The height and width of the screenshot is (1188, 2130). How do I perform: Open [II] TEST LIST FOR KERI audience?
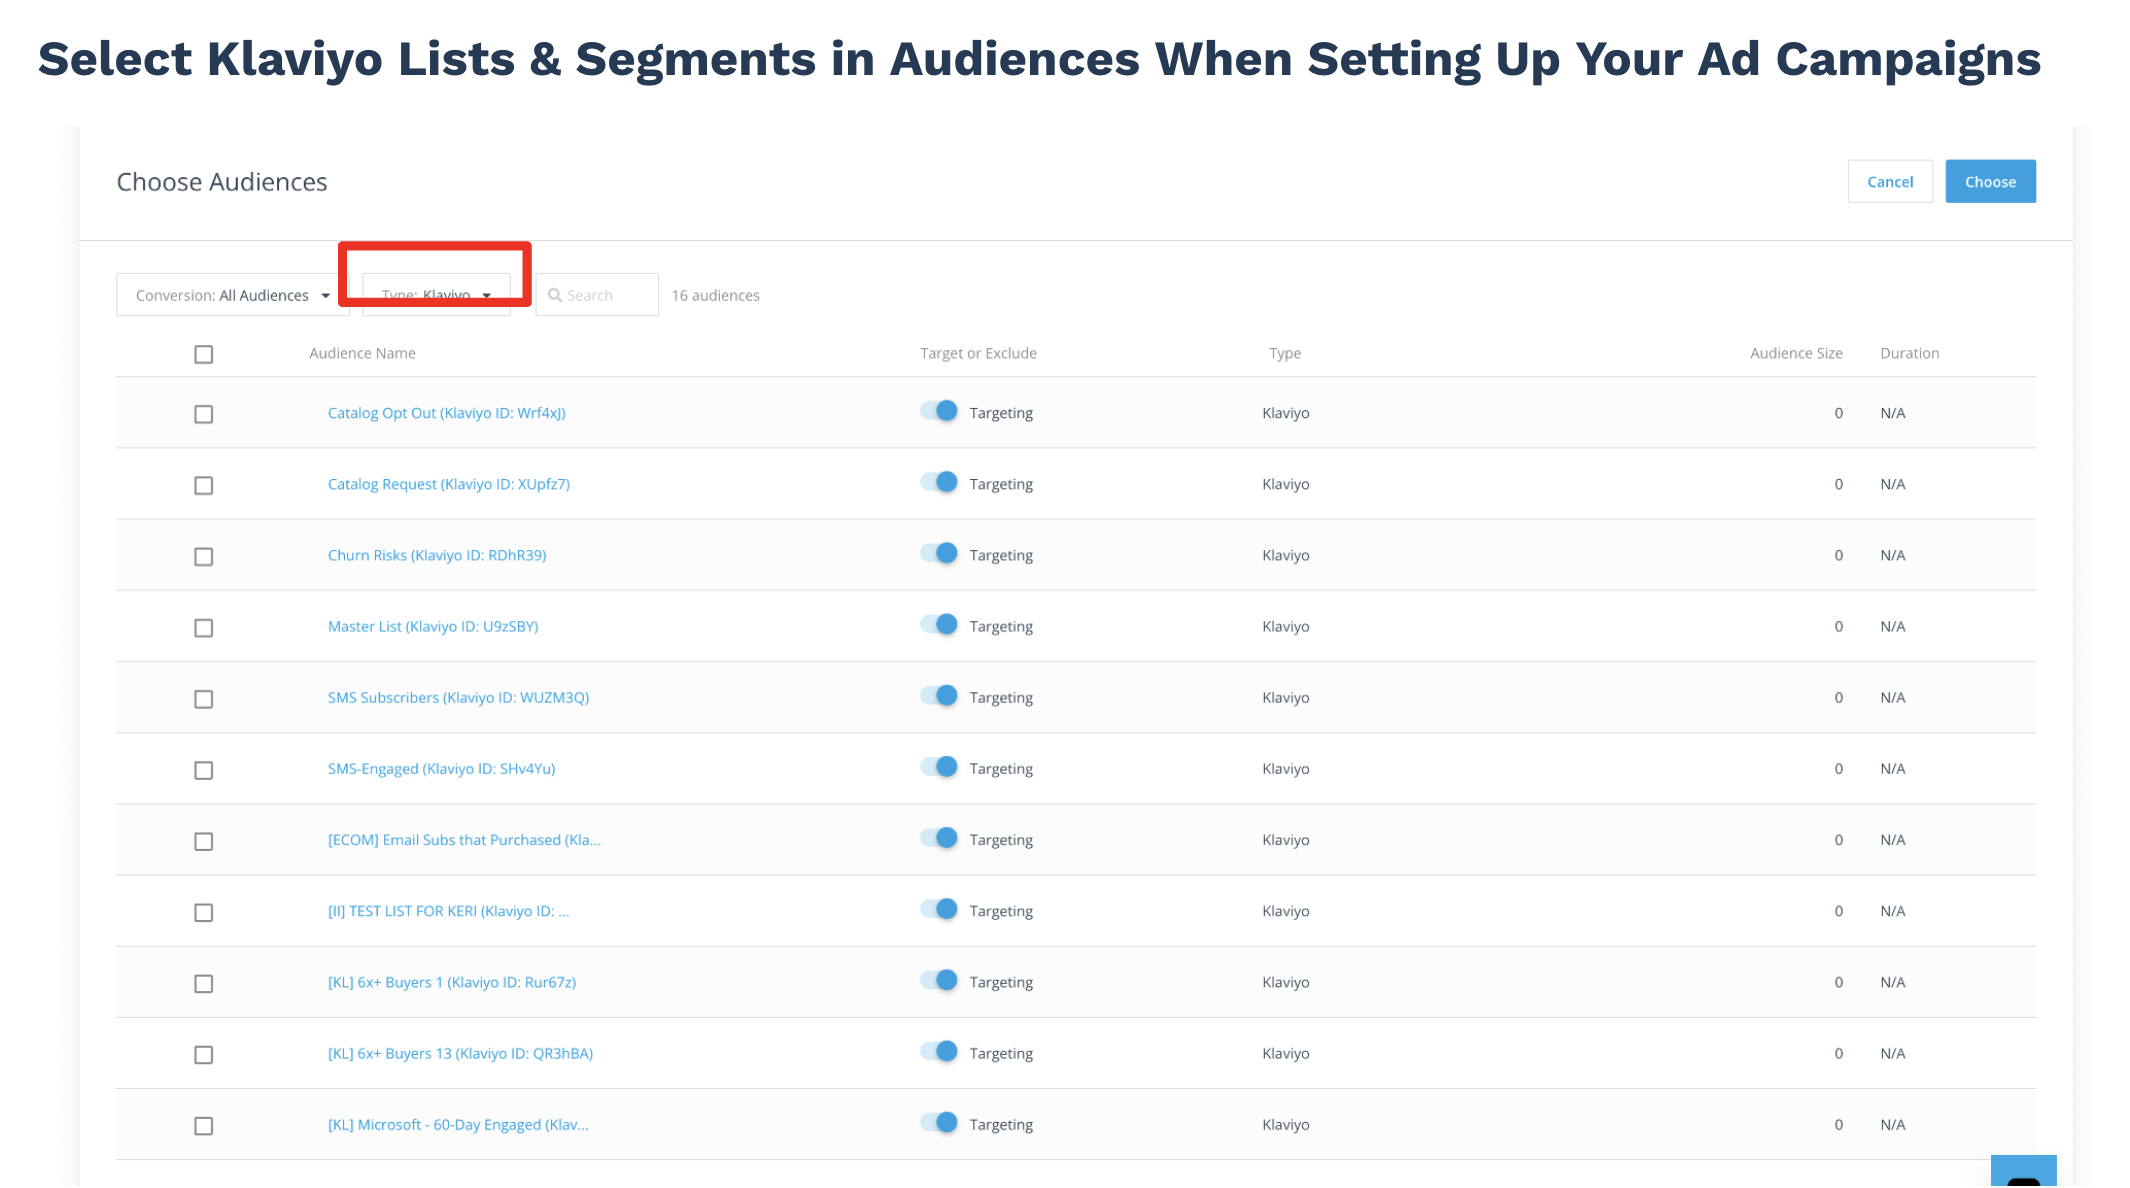click(x=449, y=910)
